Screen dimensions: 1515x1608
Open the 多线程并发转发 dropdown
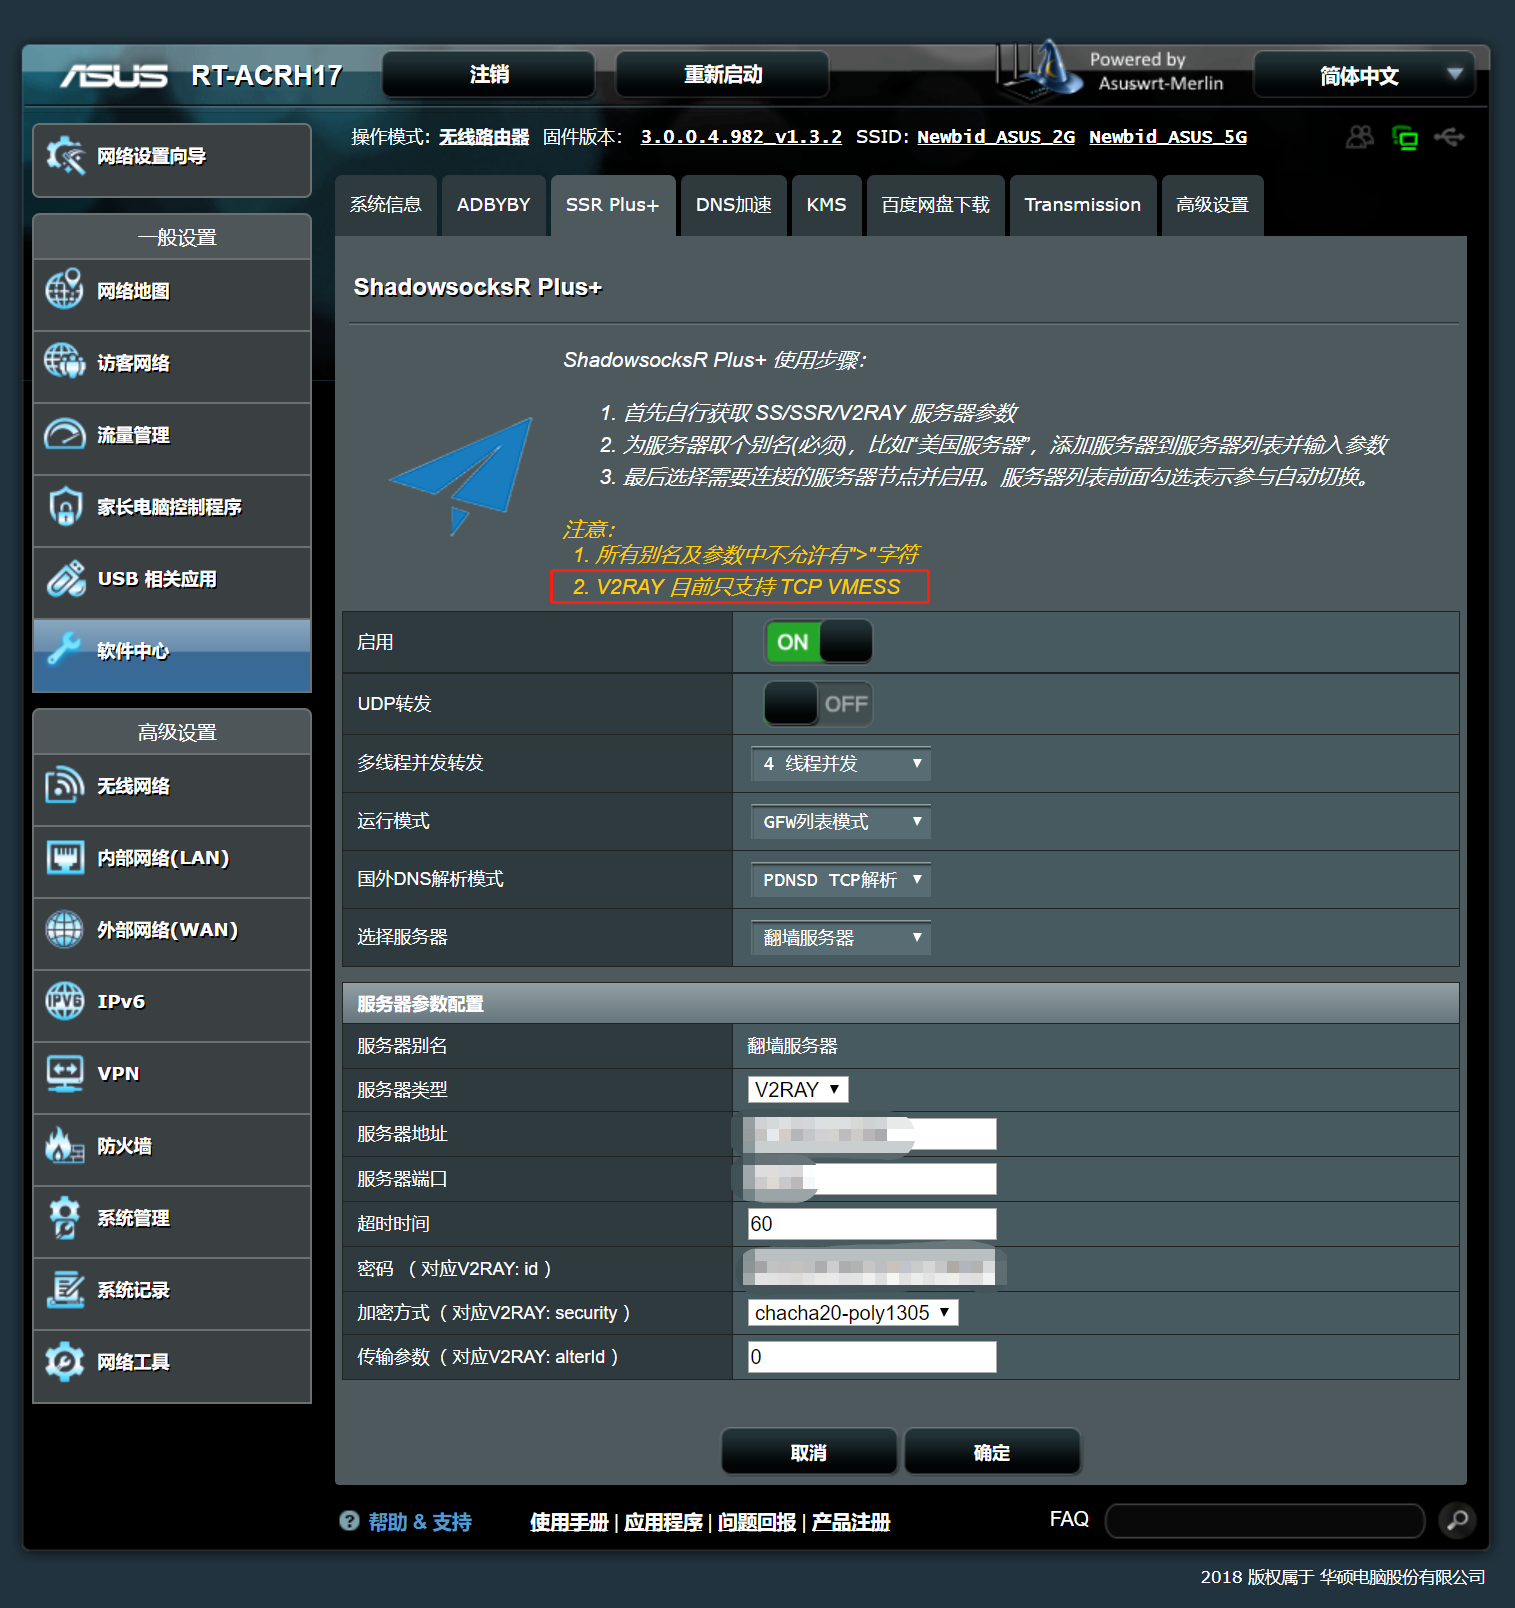pos(840,764)
